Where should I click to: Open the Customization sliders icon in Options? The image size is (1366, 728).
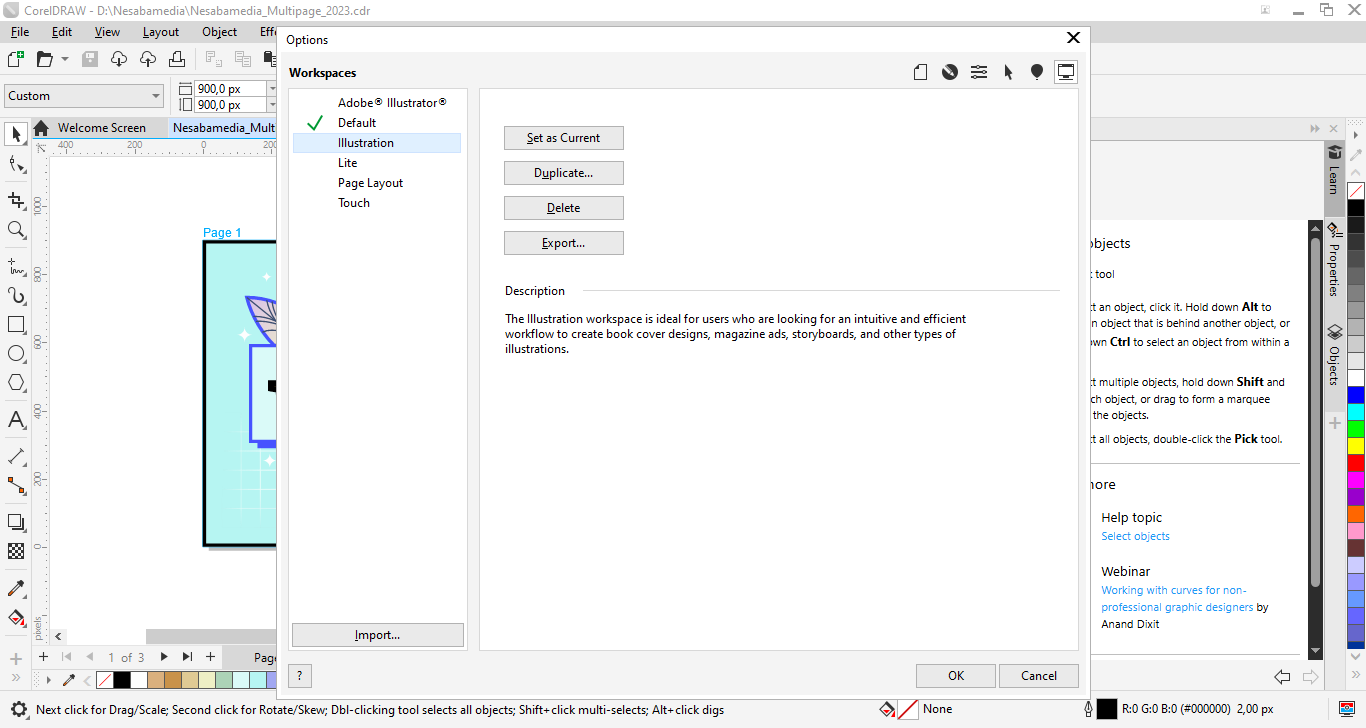coord(979,72)
